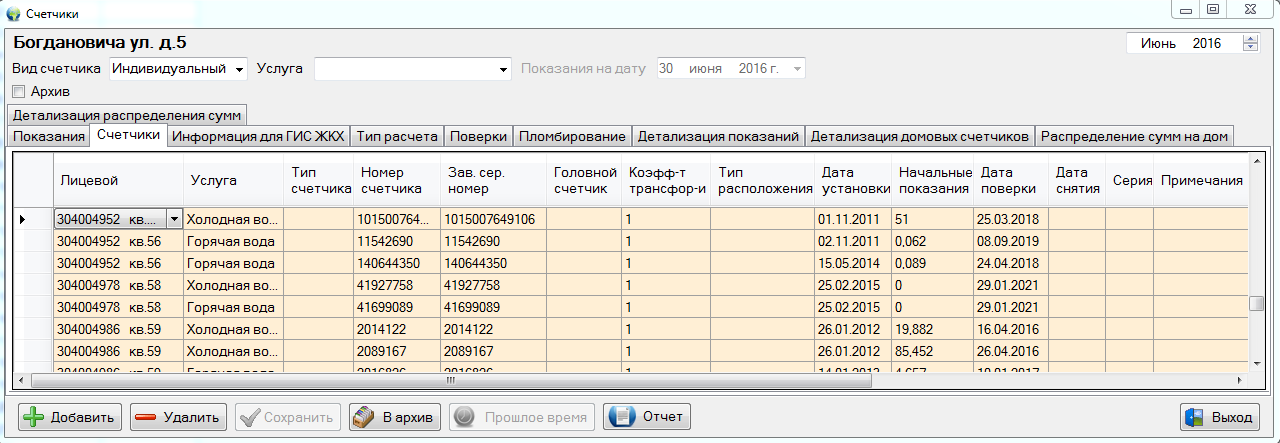Open the Отчет report button

pos(648,417)
